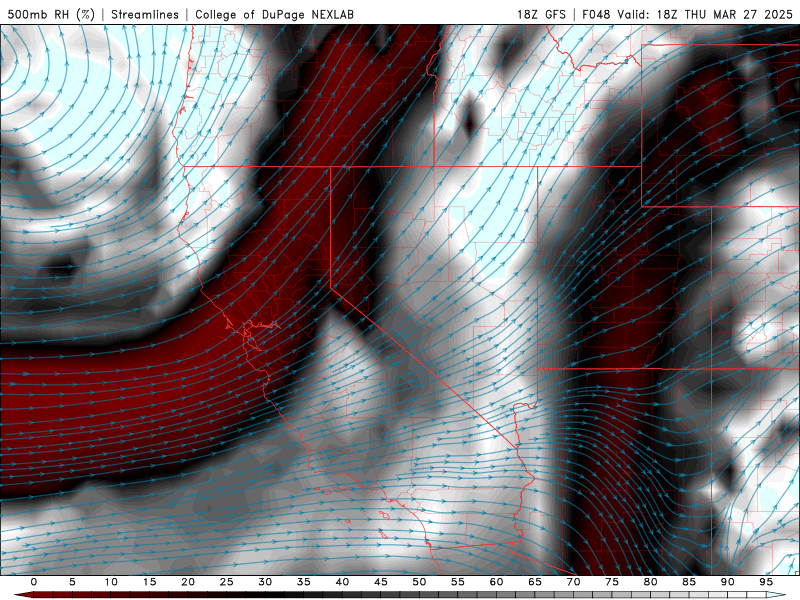This screenshot has width=800, height=600.
Task: Click the colorbar label '85'
Action: [689, 582]
